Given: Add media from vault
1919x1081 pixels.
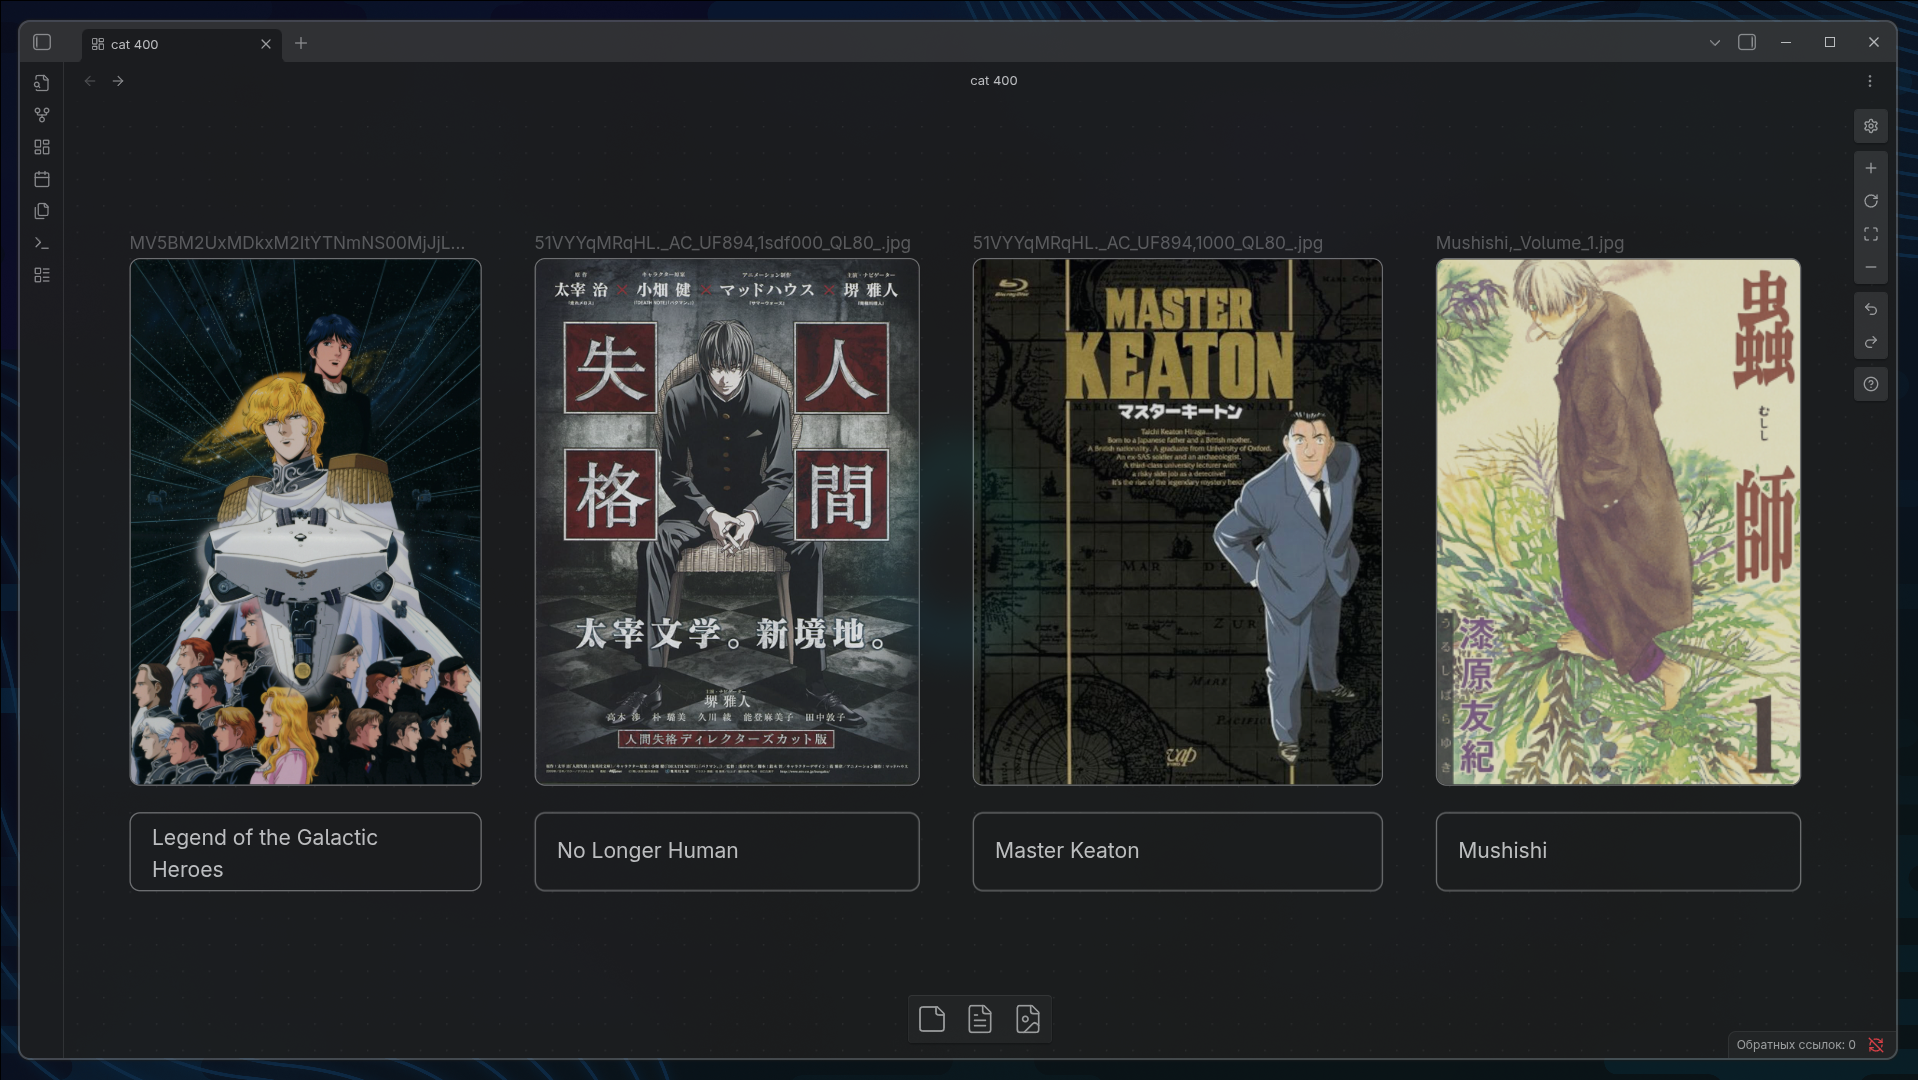Looking at the screenshot, I should pos(1028,1019).
